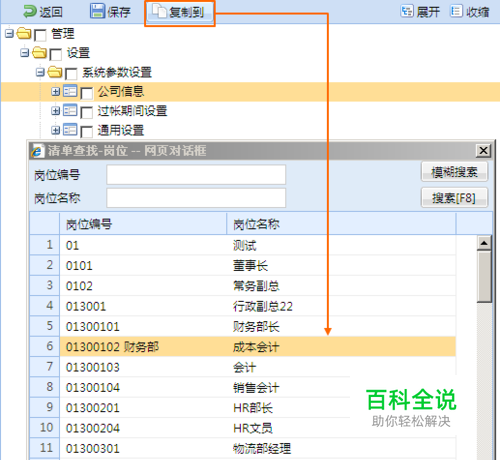500x460 pixels.
Task: Click the green 返回 return arrow icon
Action: pyautogui.click(x=30, y=12)
